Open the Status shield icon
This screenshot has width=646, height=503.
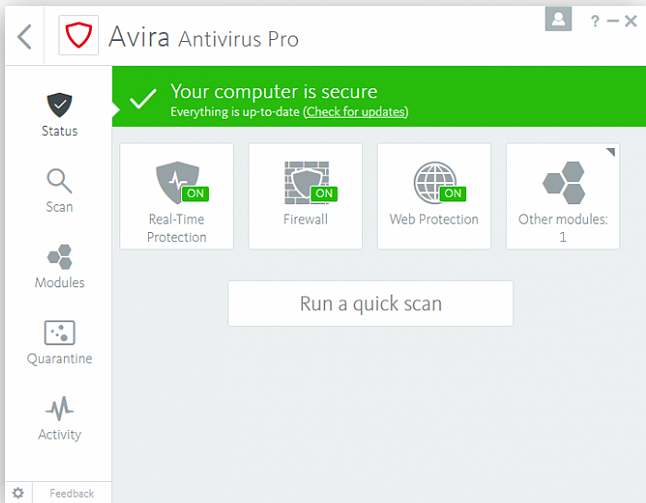point(59,104)
